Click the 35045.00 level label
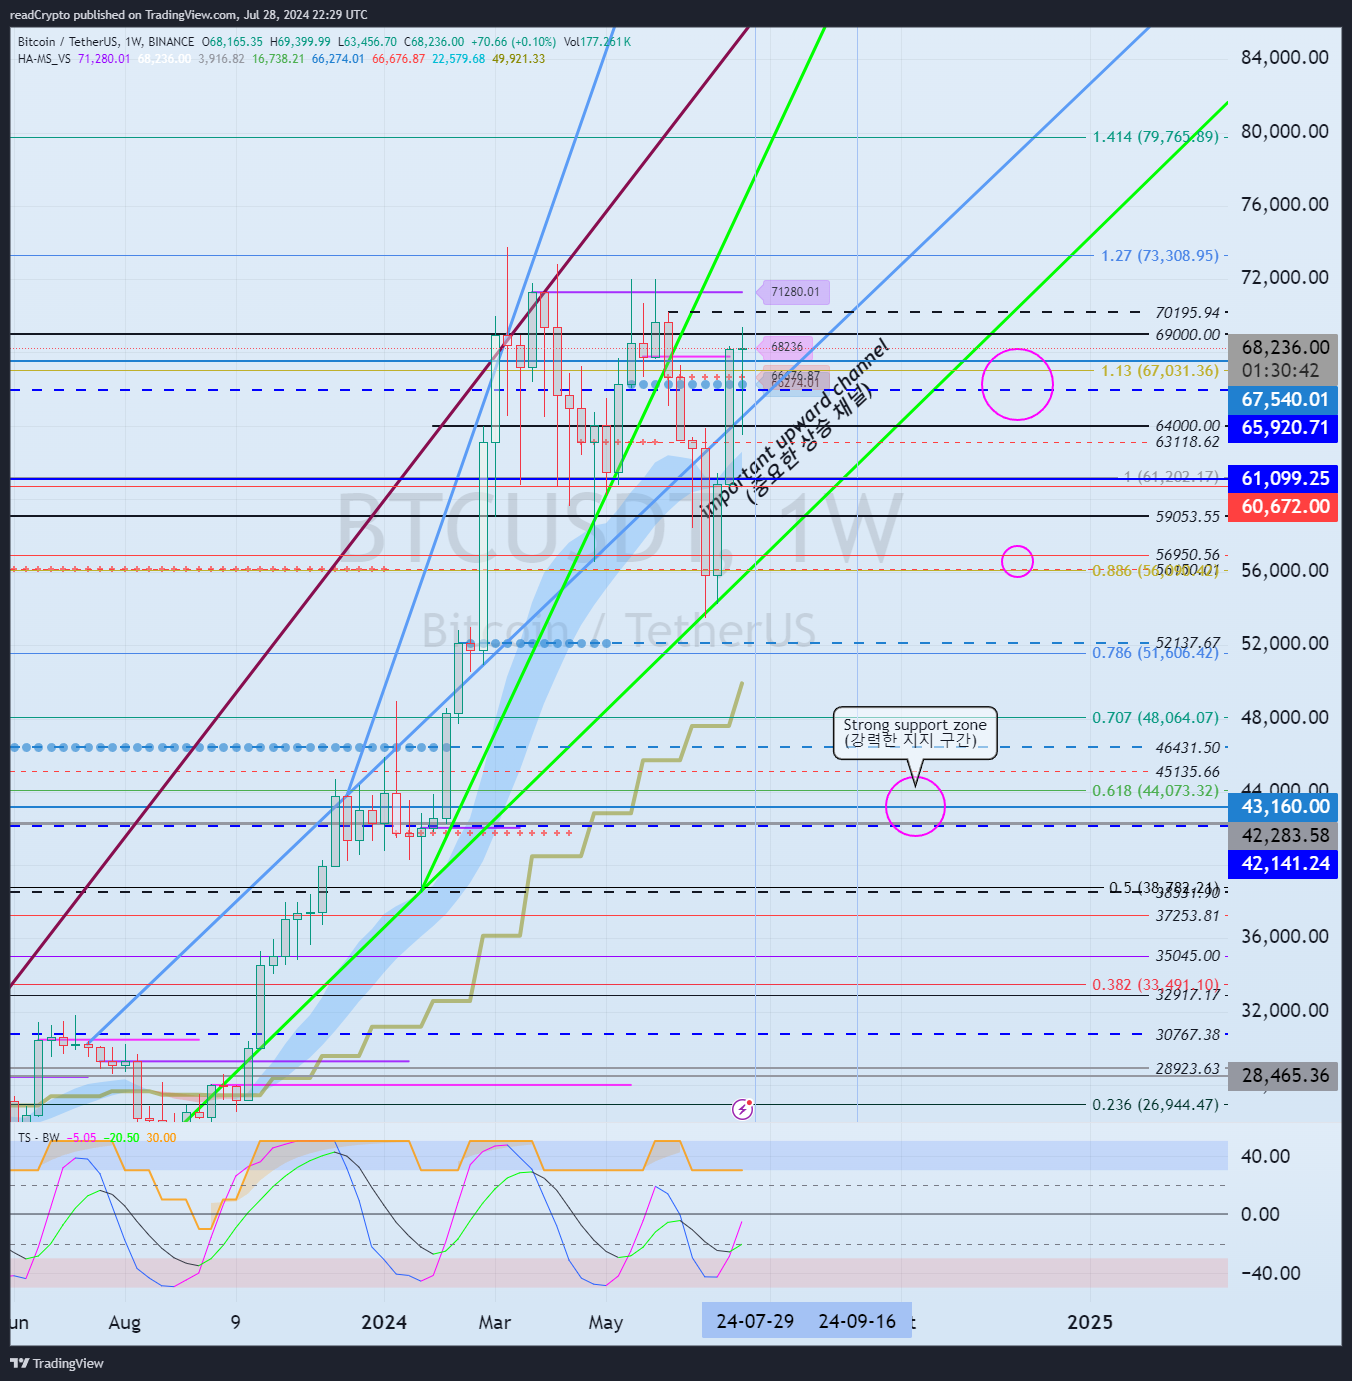The image size is (1352, 1381). coord(1187,956)
